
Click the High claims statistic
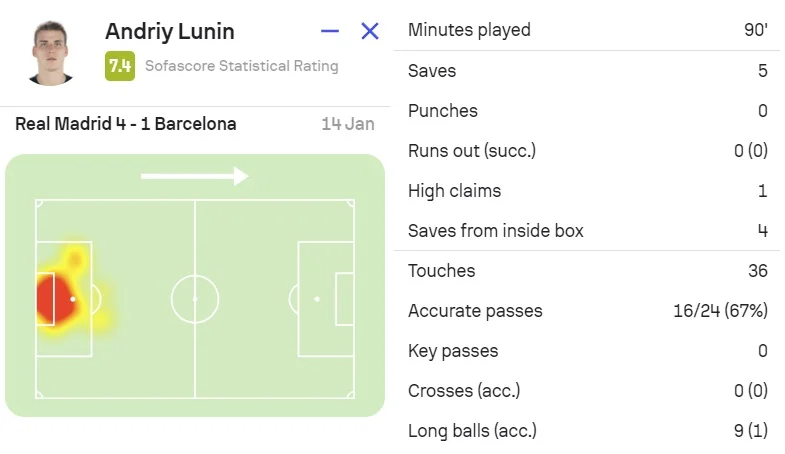tap(587, 191)
